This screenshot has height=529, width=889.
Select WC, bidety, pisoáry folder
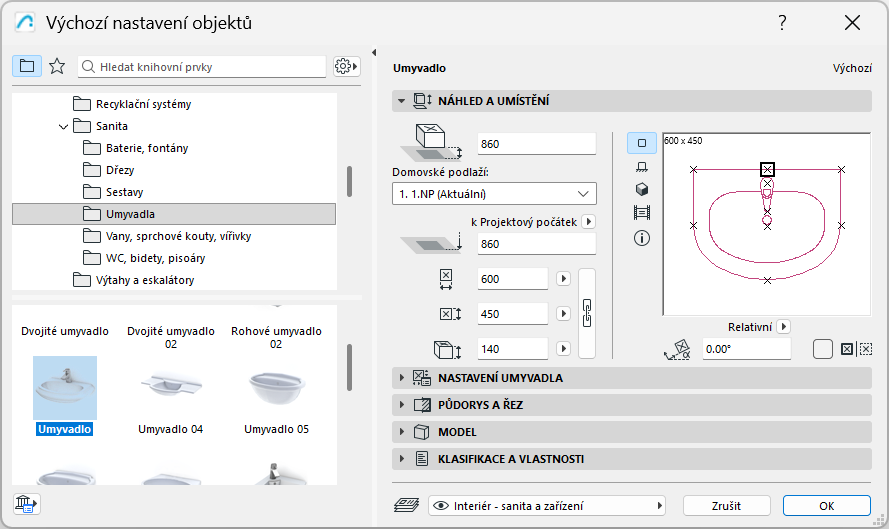(x=155, y=258)
